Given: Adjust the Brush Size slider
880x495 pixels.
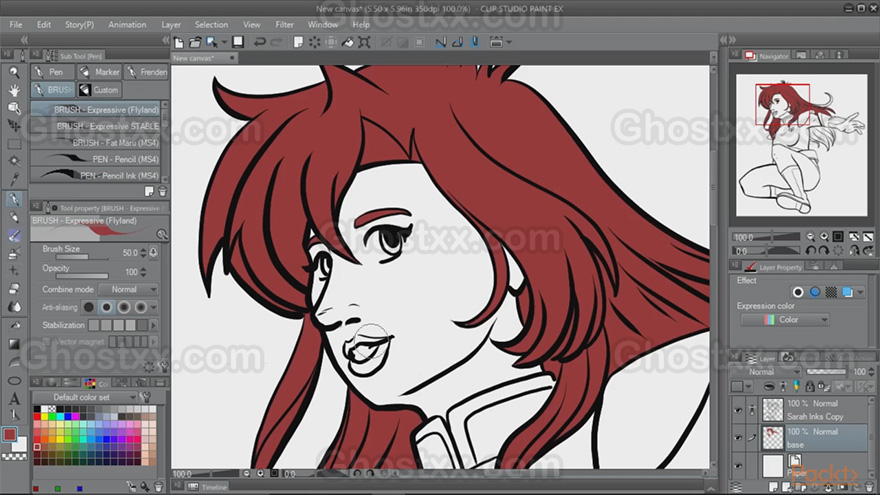Looking at the screenshot, I should click(x=82, y=257).
